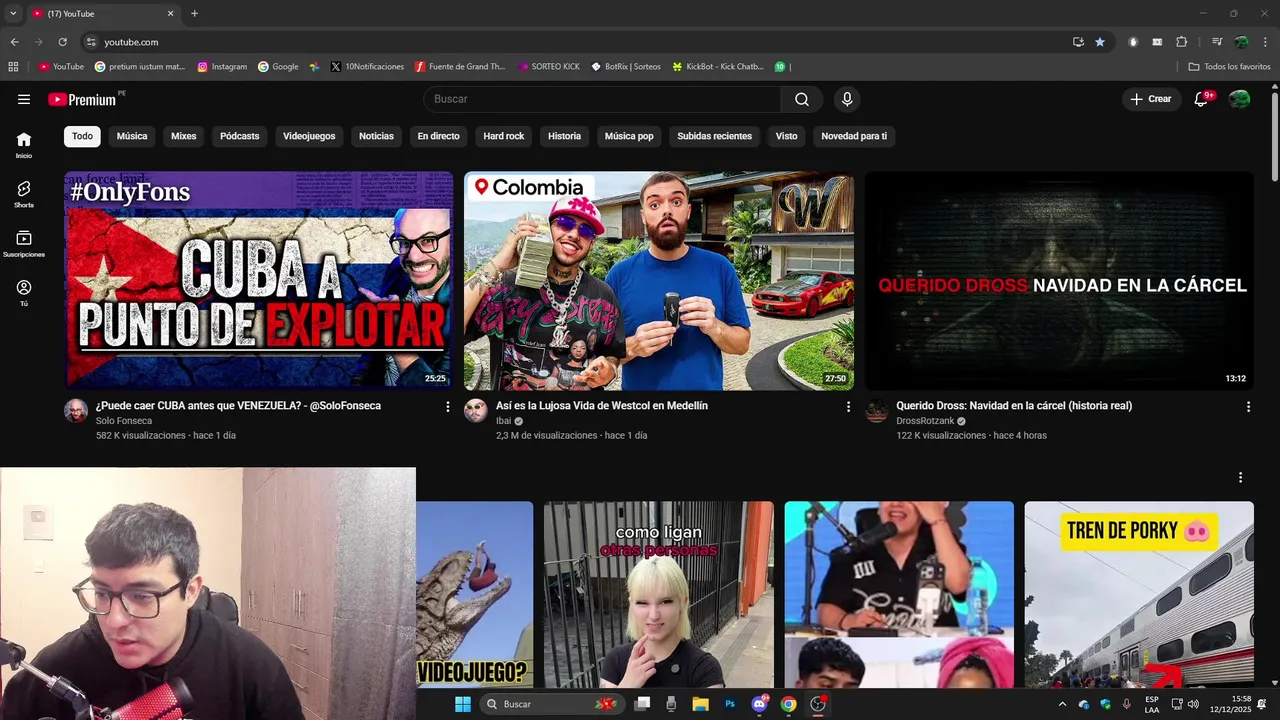Open ¿Puede caer CUBA antes que VENEZUELA? title
Screen dimensions: 1280x720
pyautogui.click(x=238, y=406)
